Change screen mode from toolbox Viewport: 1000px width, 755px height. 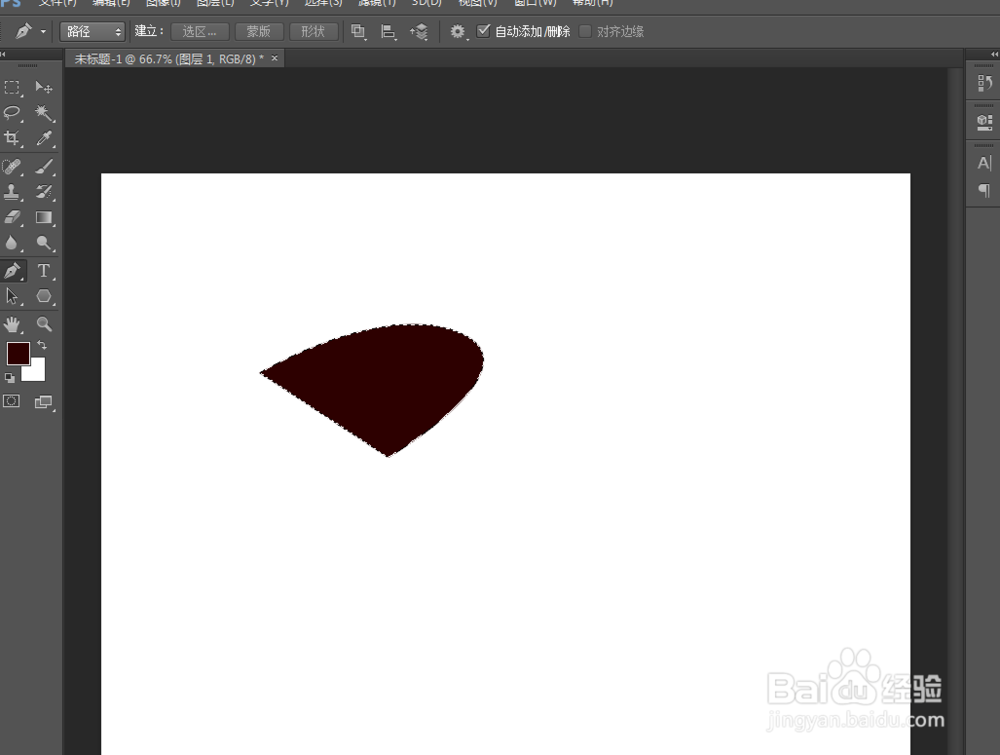(43, 402)
